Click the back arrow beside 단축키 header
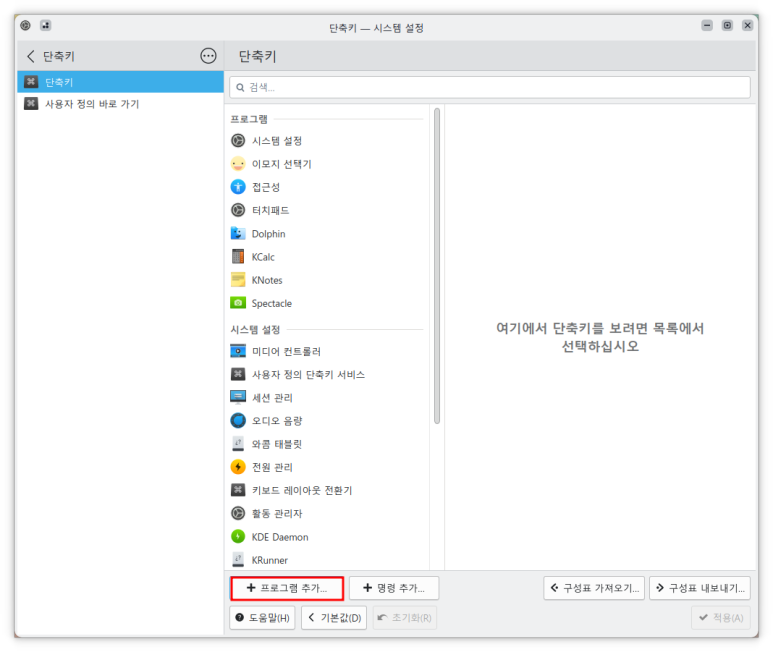The height and width of the screenshot is (652, 773). [x=31, y=56]
